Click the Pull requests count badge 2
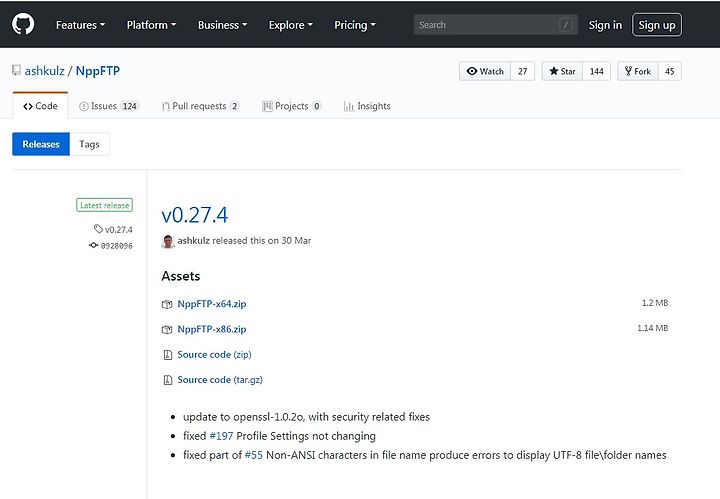 point(234,106)
